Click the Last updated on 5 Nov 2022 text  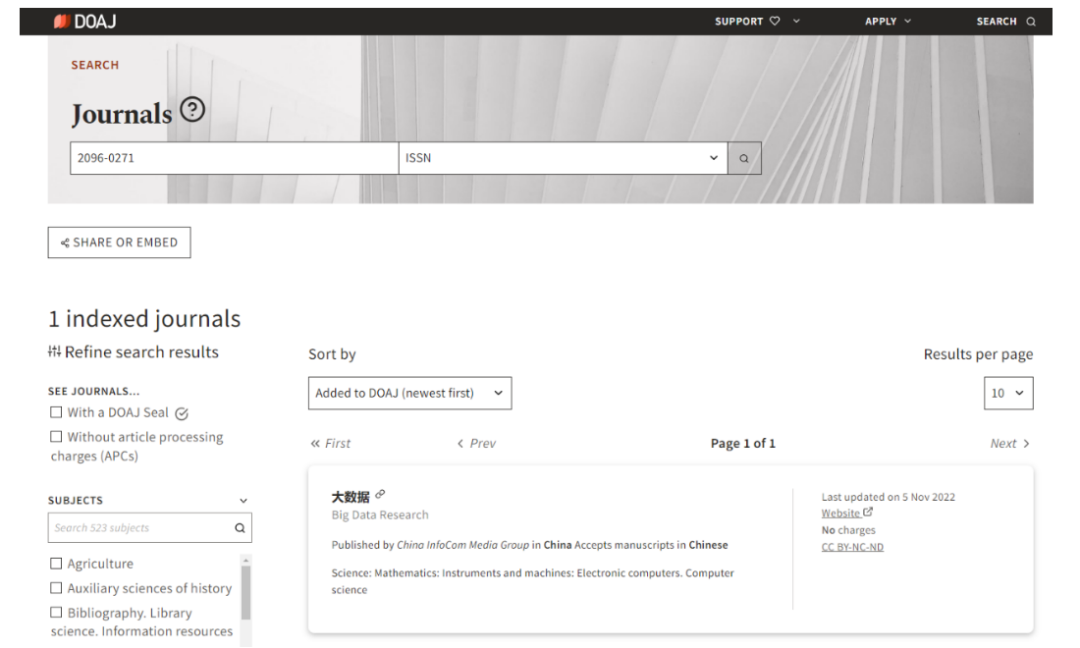click(888, 497)
